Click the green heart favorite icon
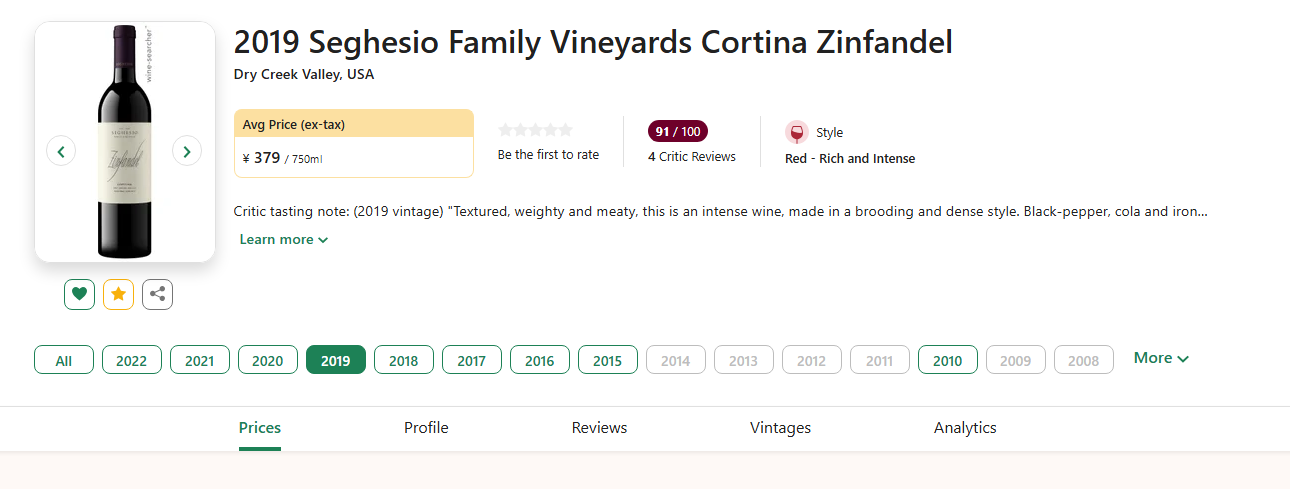The height and width of the screenshot is (489, 1290). pos(79,294)
